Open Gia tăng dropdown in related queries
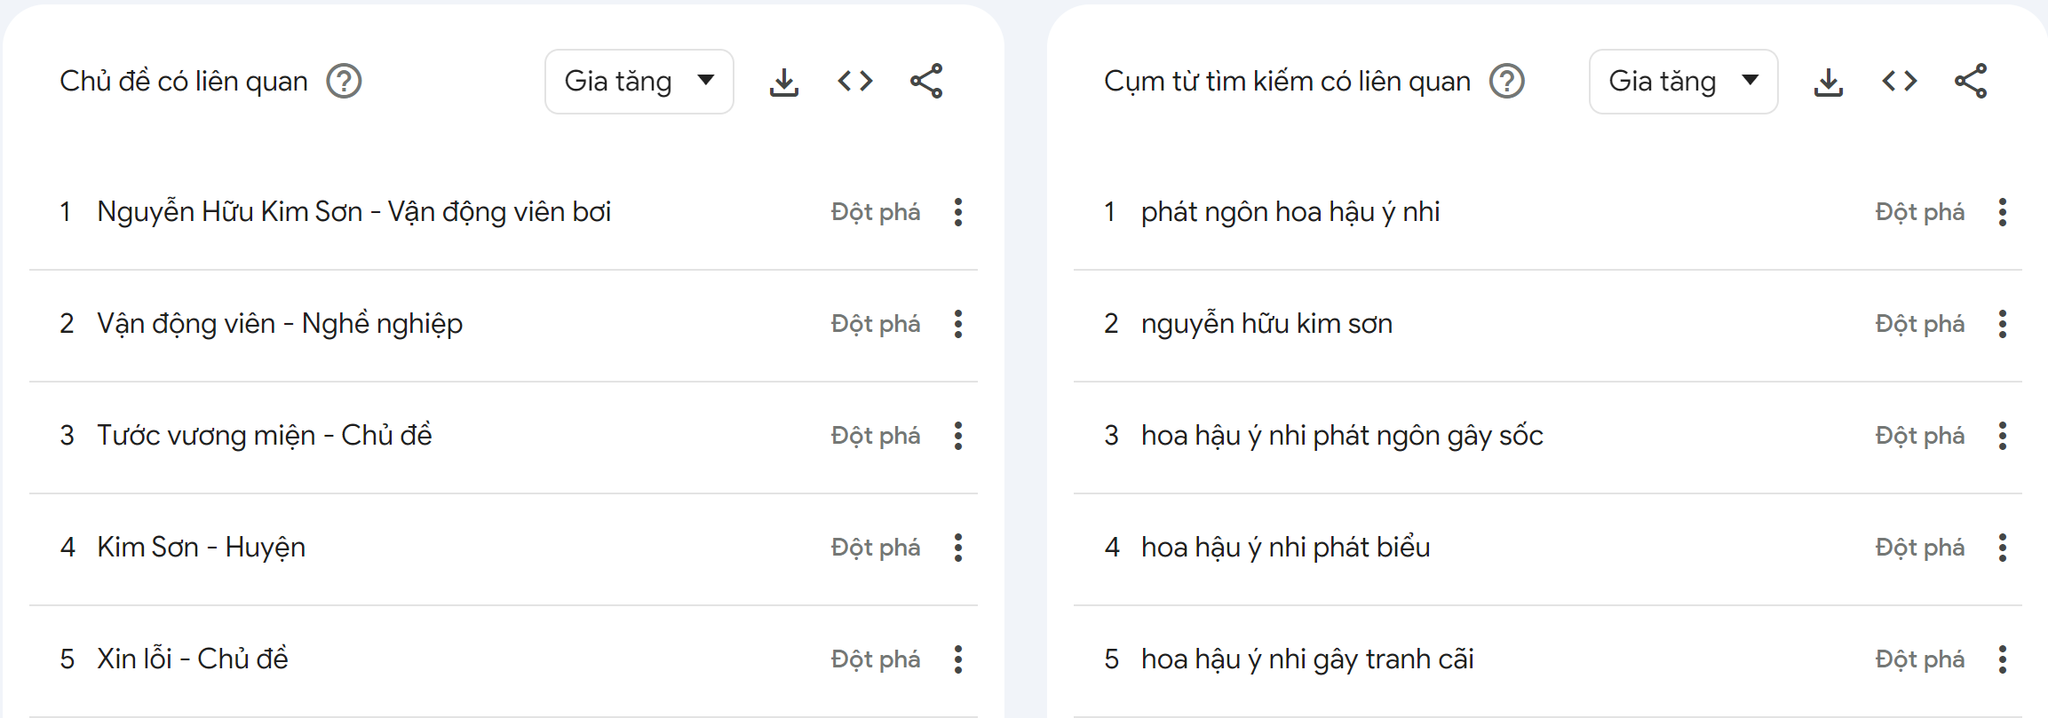Viewport: 2048px width, 718px height. pos(1683,81)
